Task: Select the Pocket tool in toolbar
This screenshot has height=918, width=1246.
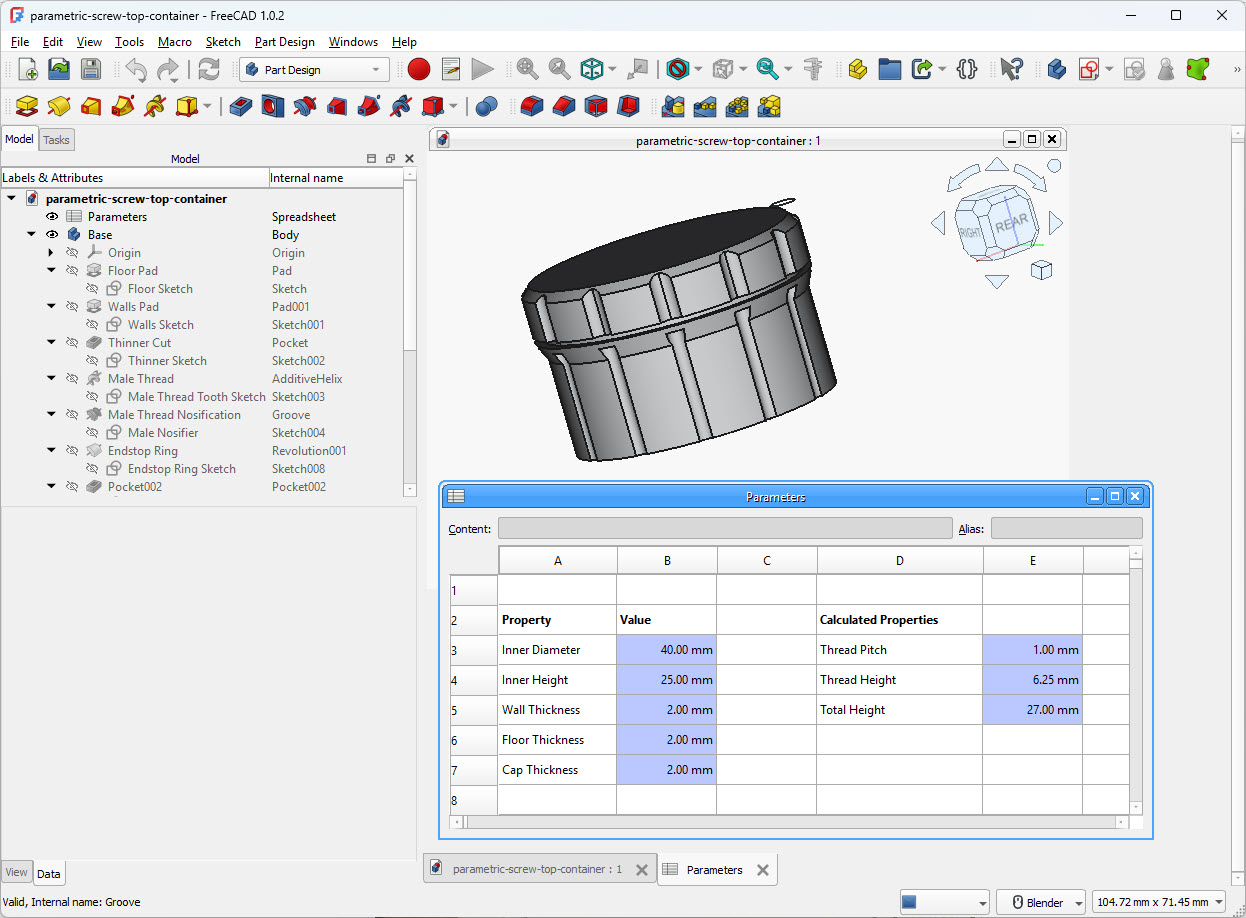Action: click(240, 106)
